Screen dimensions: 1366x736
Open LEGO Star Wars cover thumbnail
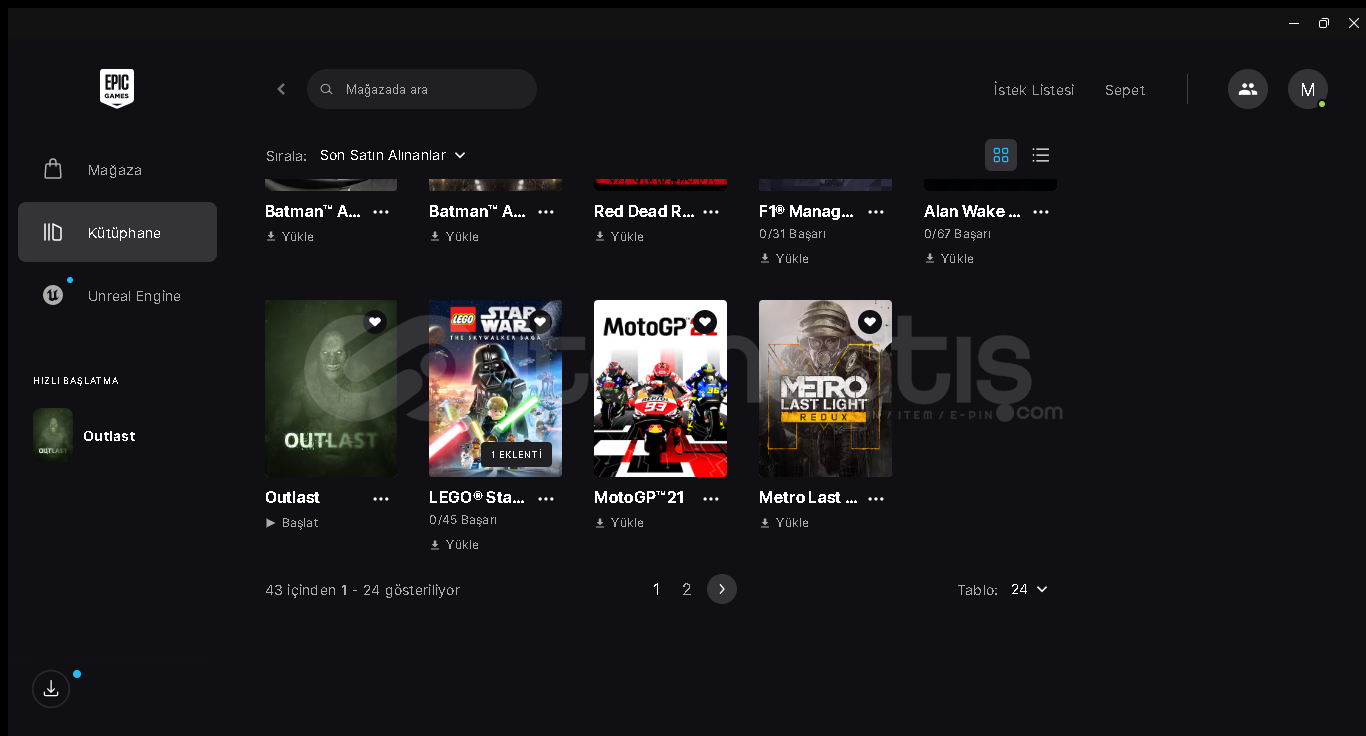[x=495, y=388]
